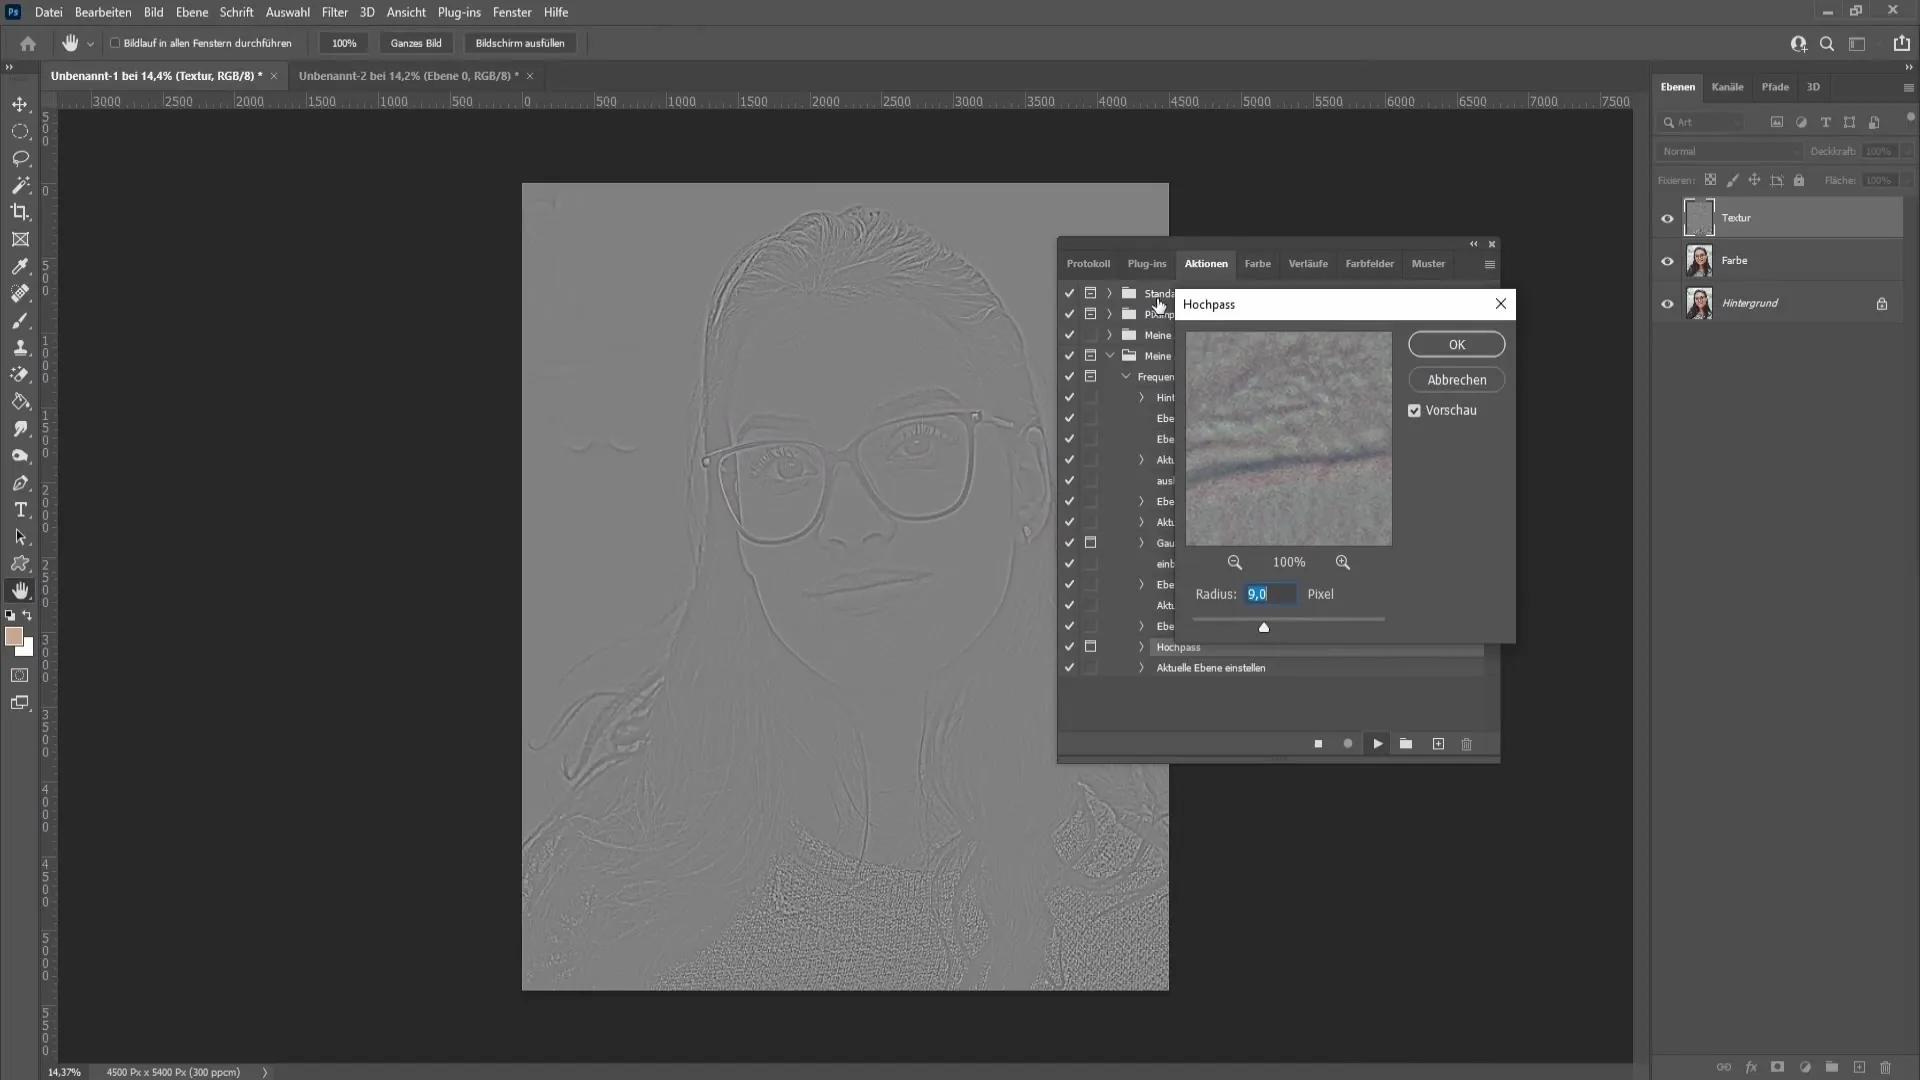This screenshot has width=1920, height=1080.
Task: Click OK to apply Hochpass filter
Action: [1456, 343]
